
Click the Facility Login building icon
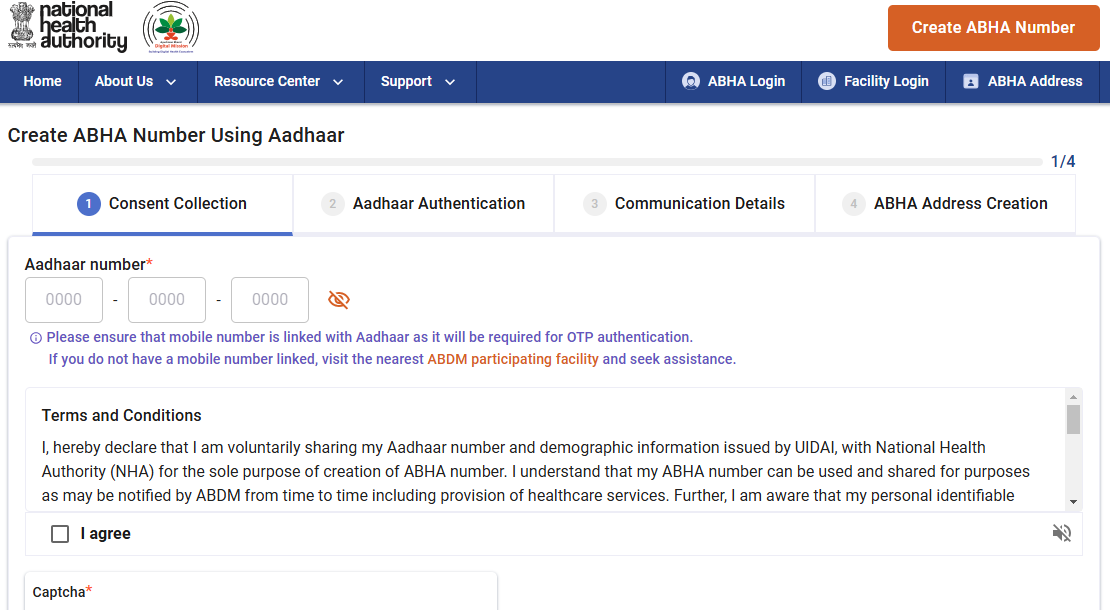click(x=826, y=81)
